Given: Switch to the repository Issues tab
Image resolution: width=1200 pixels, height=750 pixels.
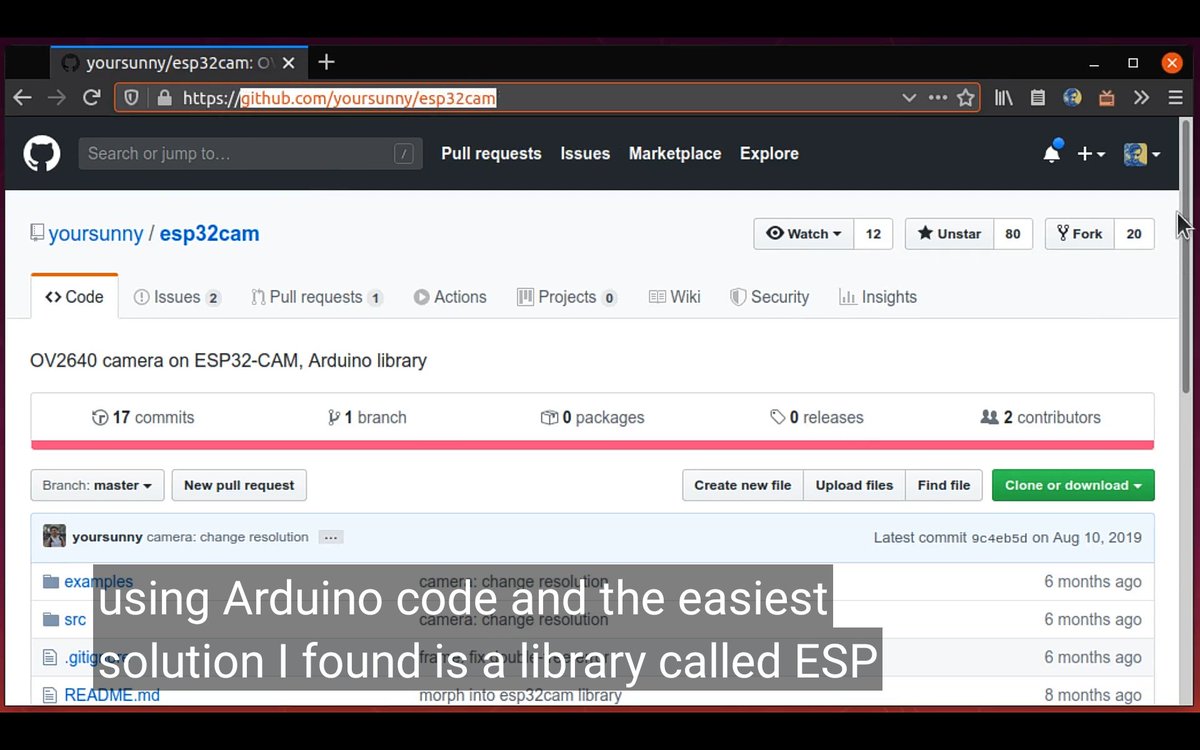Looking at the screenshot, I should 177,297.
